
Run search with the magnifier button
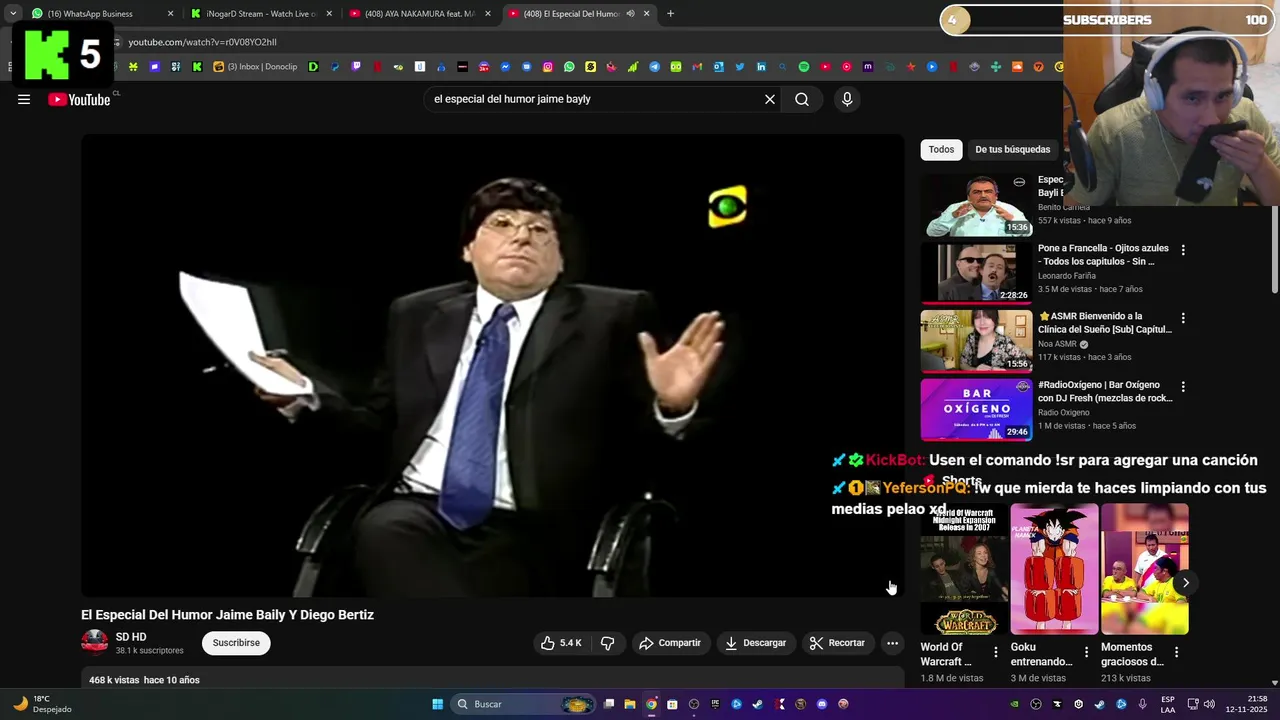click(x=802, y=99)
